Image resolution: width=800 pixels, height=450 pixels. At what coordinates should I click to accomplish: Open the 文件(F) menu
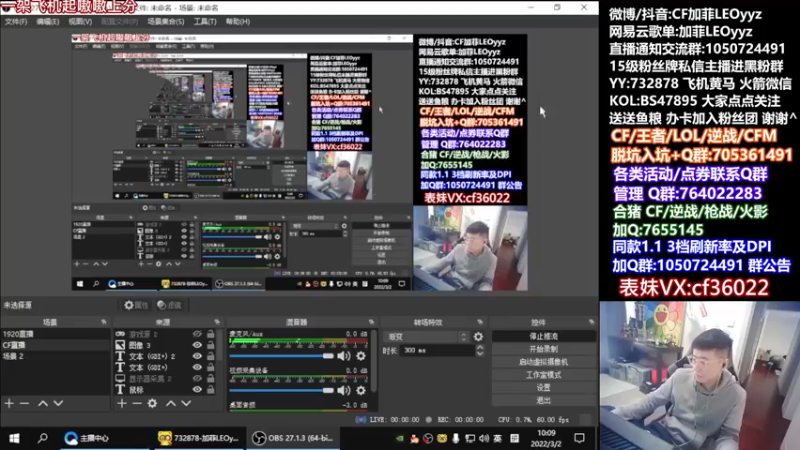pos(16,22)
